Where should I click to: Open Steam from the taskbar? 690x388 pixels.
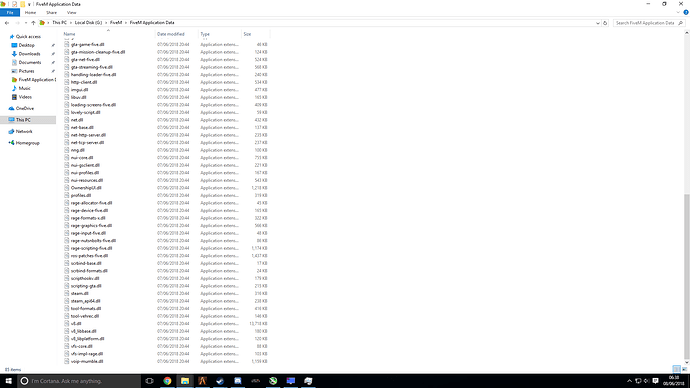(220, 381)
